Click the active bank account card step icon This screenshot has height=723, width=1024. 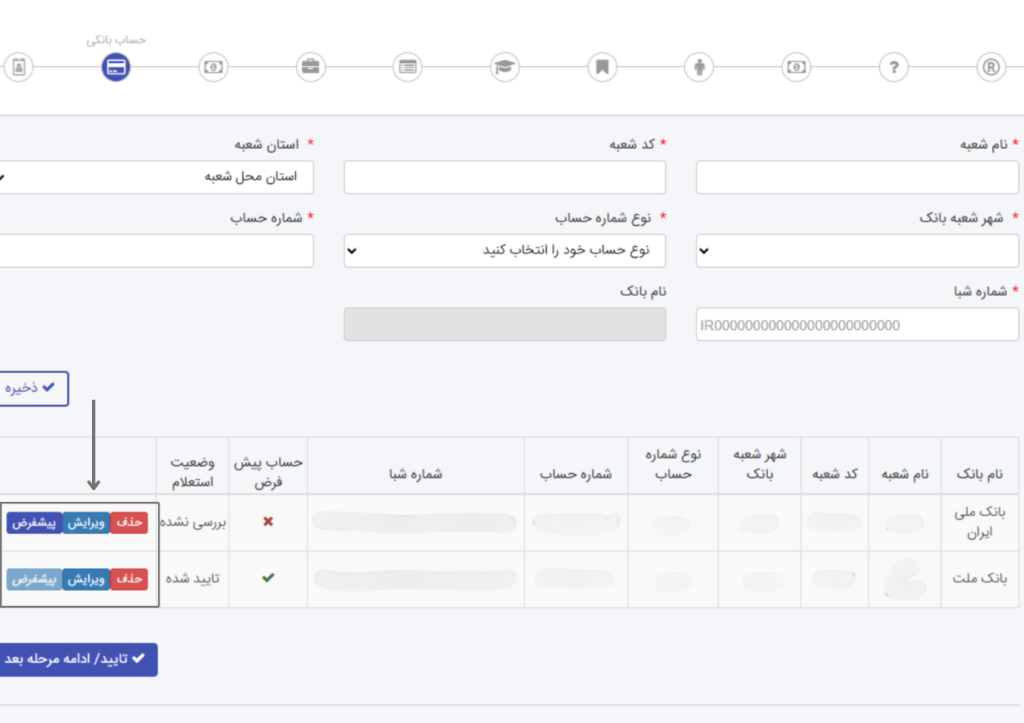[116, 68]
